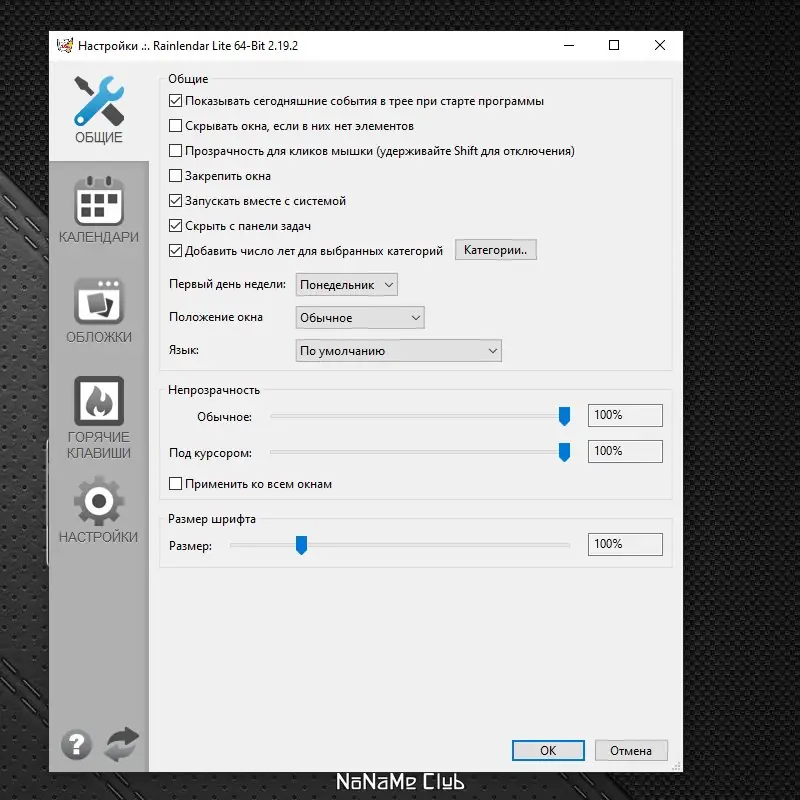Image resolution: width=800 pixels, height=800 pixels.
Task: Expand the Первый день недели dropdown
Action: coord(346,285)
